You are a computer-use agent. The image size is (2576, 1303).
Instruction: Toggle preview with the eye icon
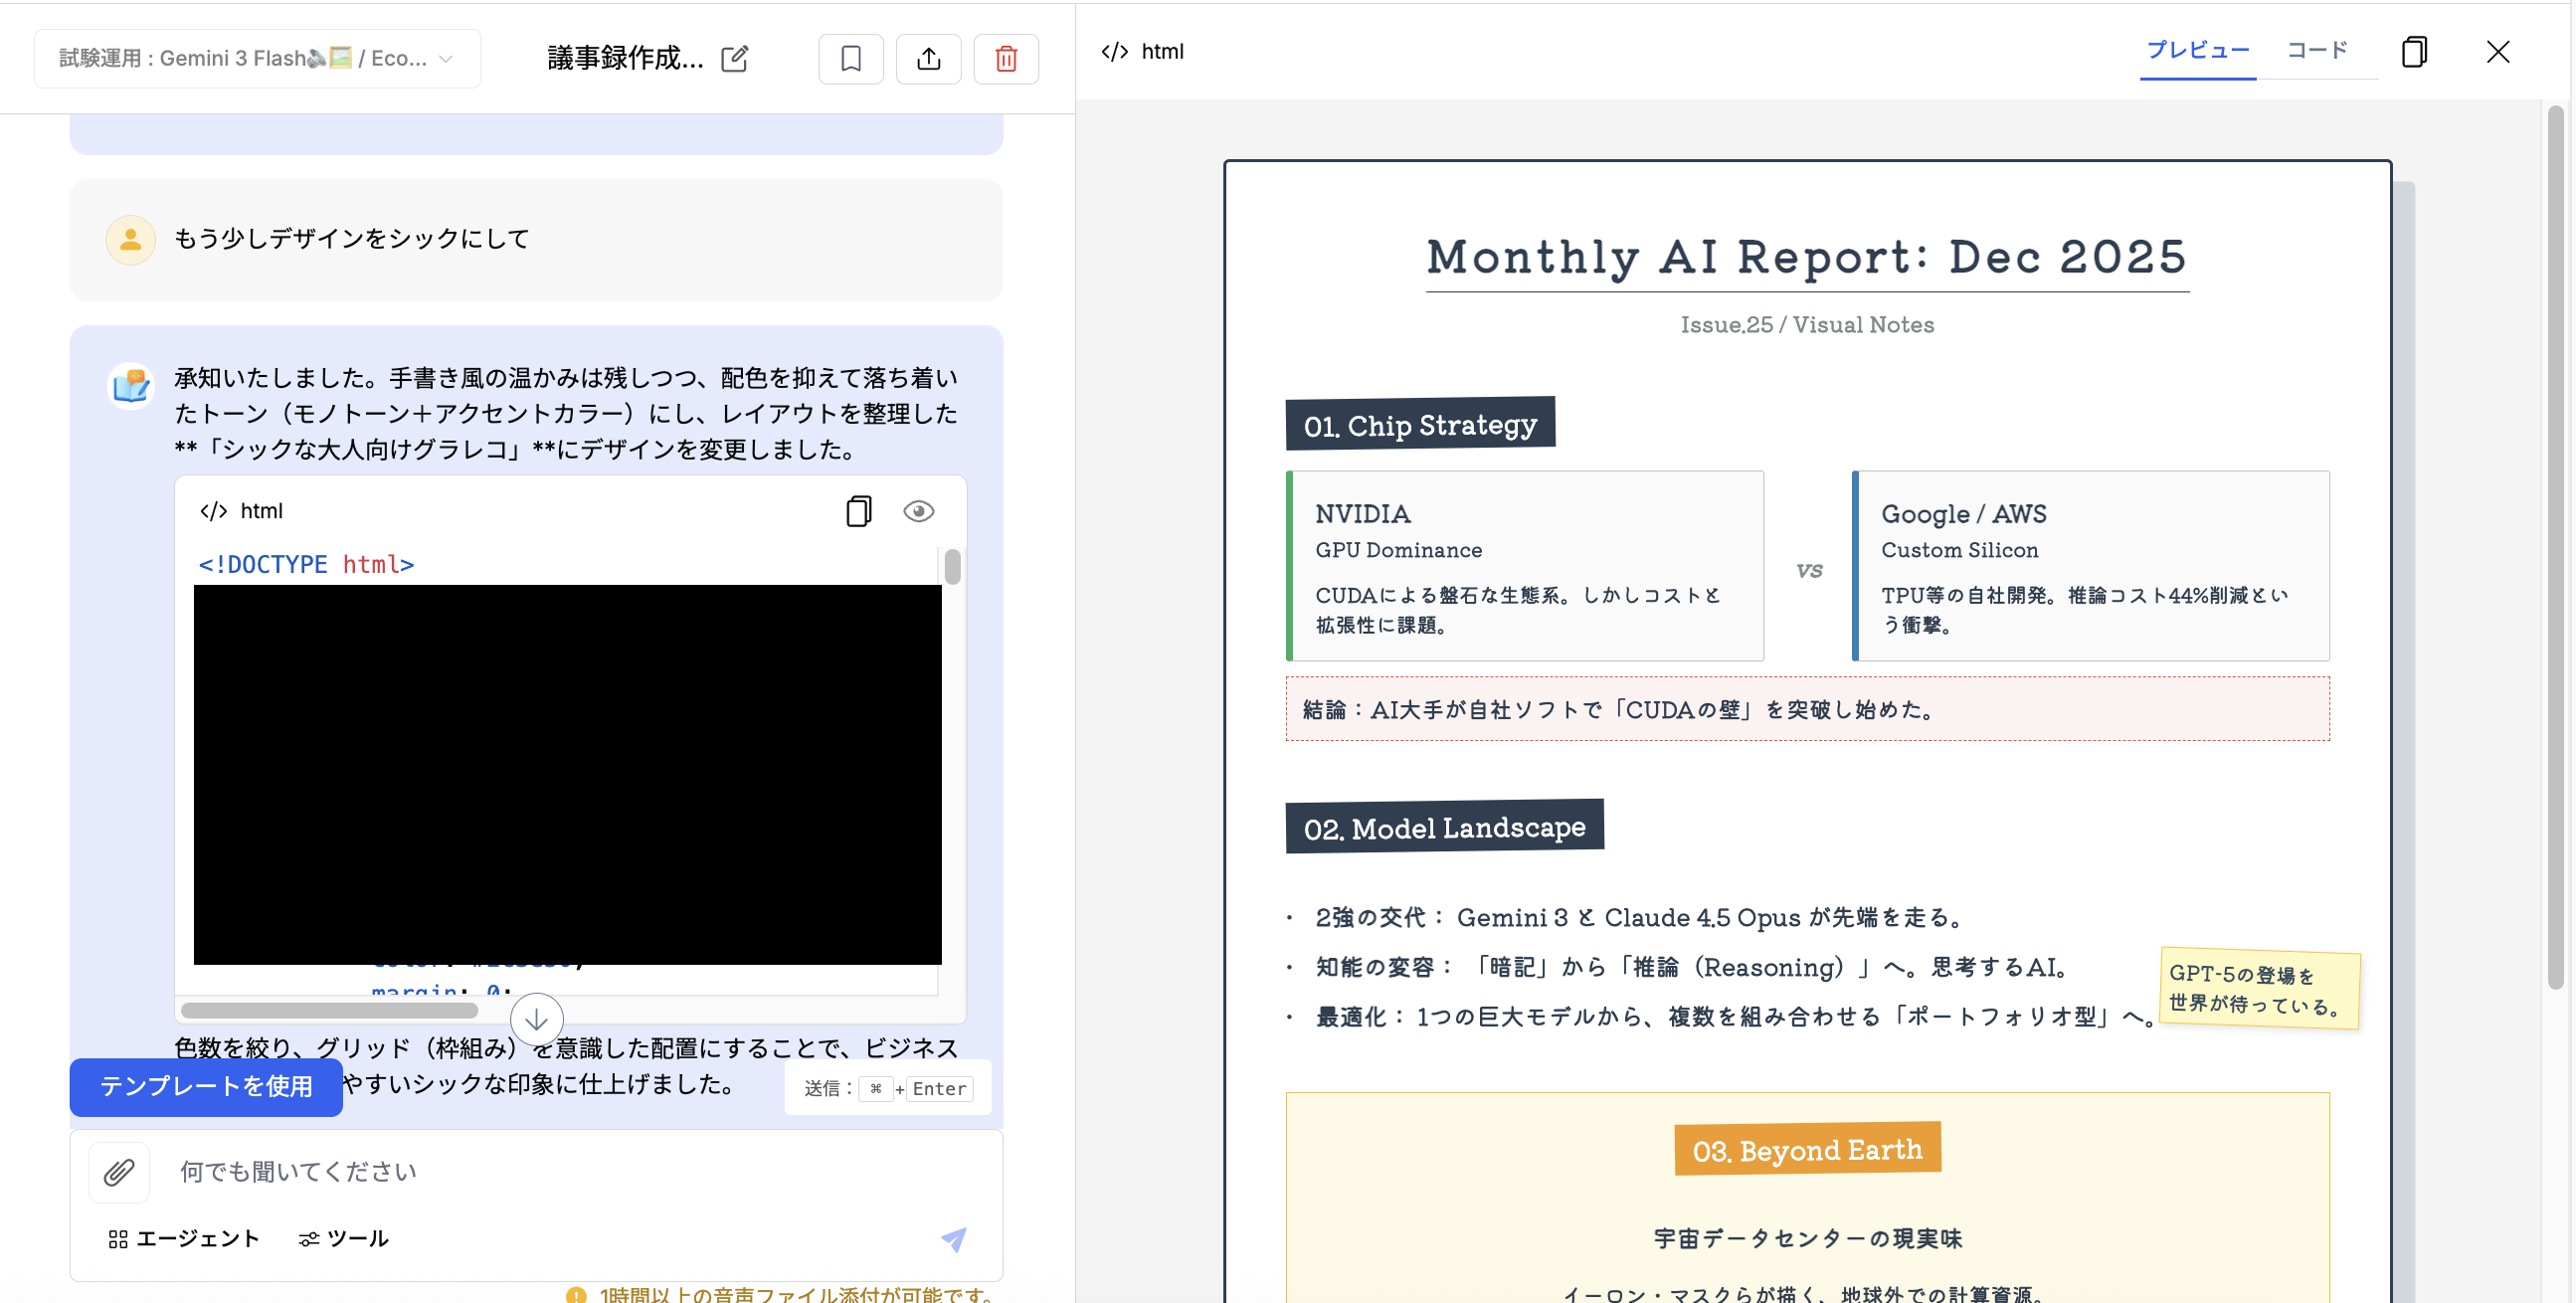pyautogui.click(x=919, y=511)
